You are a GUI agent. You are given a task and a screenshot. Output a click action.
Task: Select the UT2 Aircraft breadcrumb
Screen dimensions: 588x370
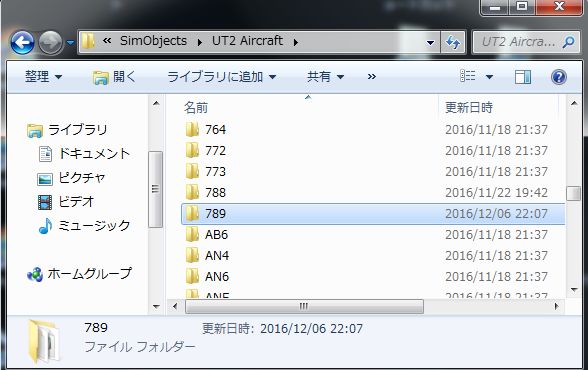(x=247, y=40)
